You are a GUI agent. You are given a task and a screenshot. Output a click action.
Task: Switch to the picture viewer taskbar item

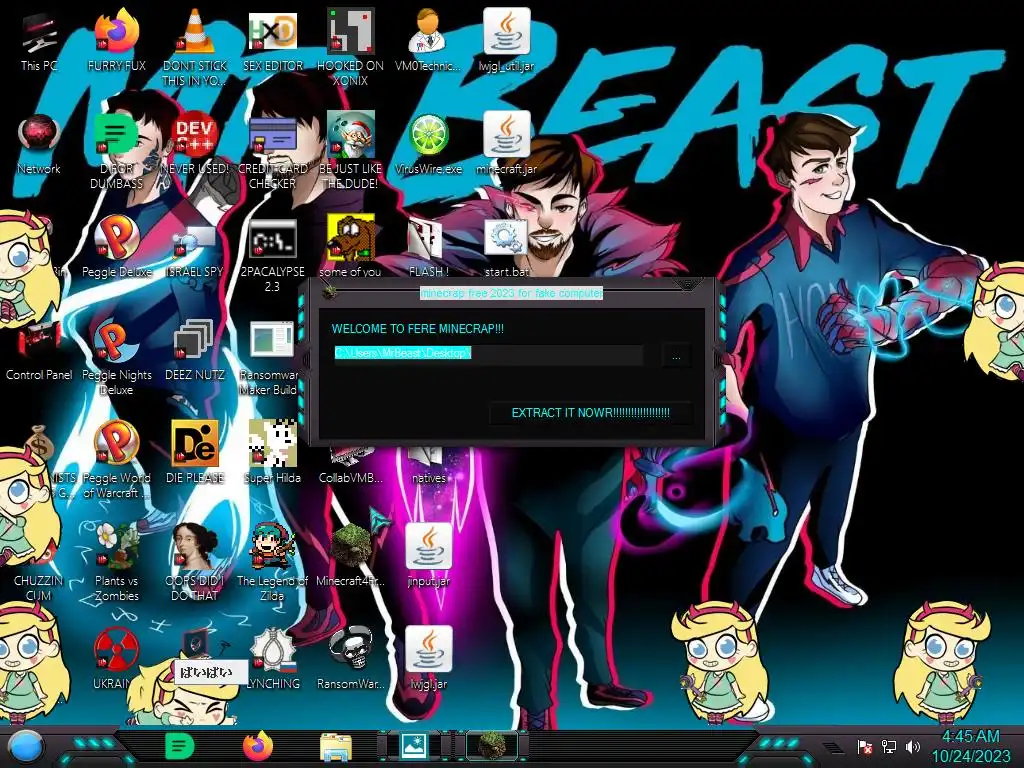pyautogui.click(x=414, y=746)
